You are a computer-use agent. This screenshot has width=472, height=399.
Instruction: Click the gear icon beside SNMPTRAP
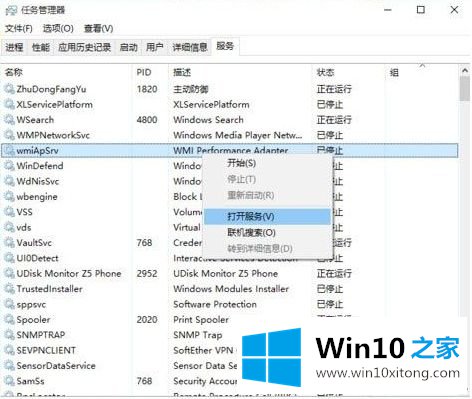point(9,335)
